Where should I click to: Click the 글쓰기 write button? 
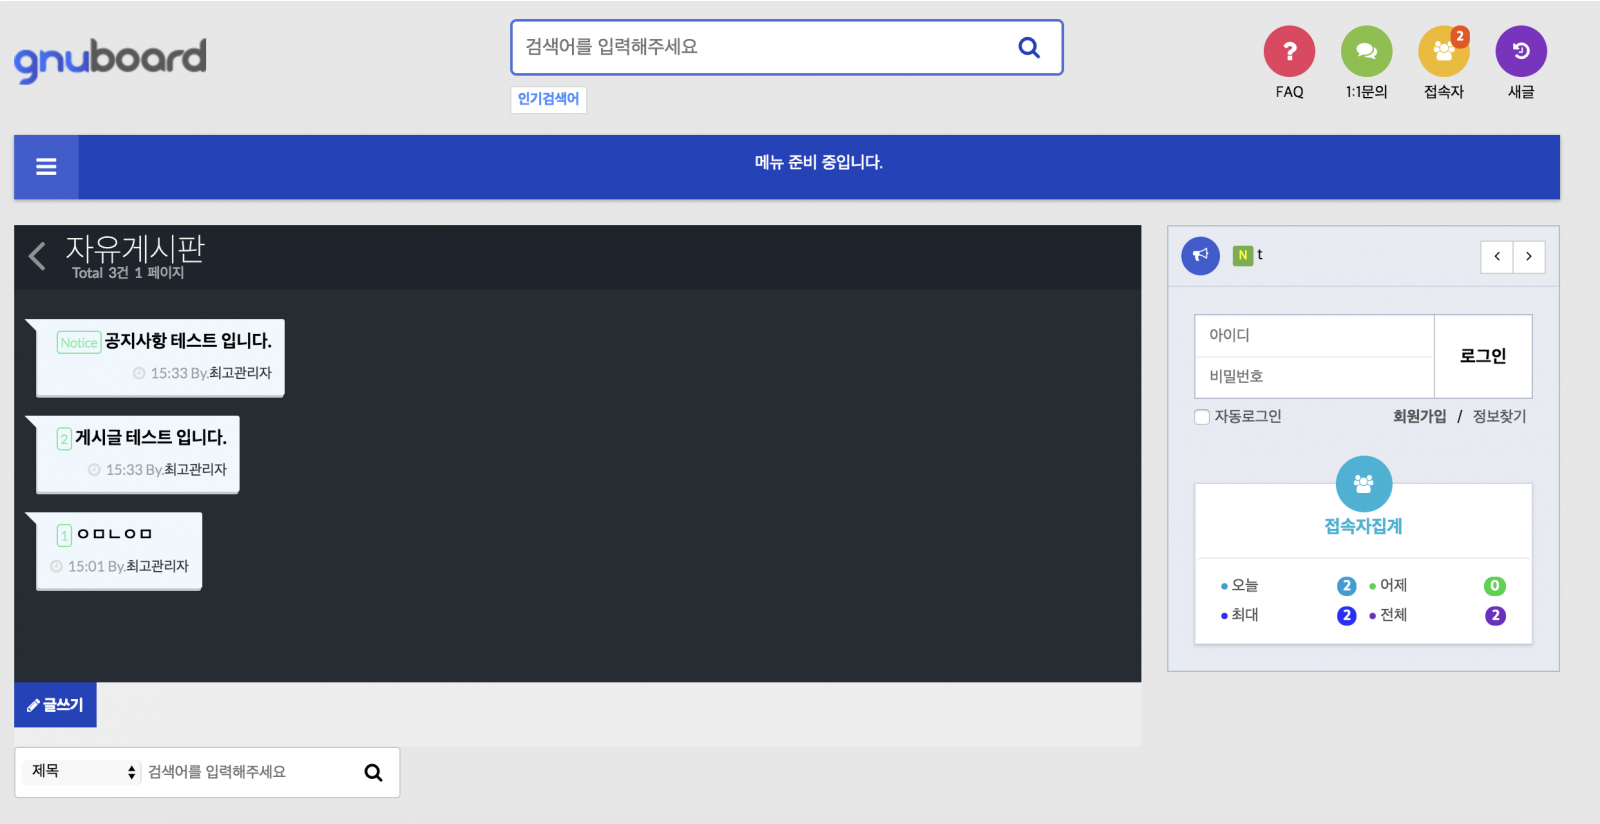click(55, 705)
